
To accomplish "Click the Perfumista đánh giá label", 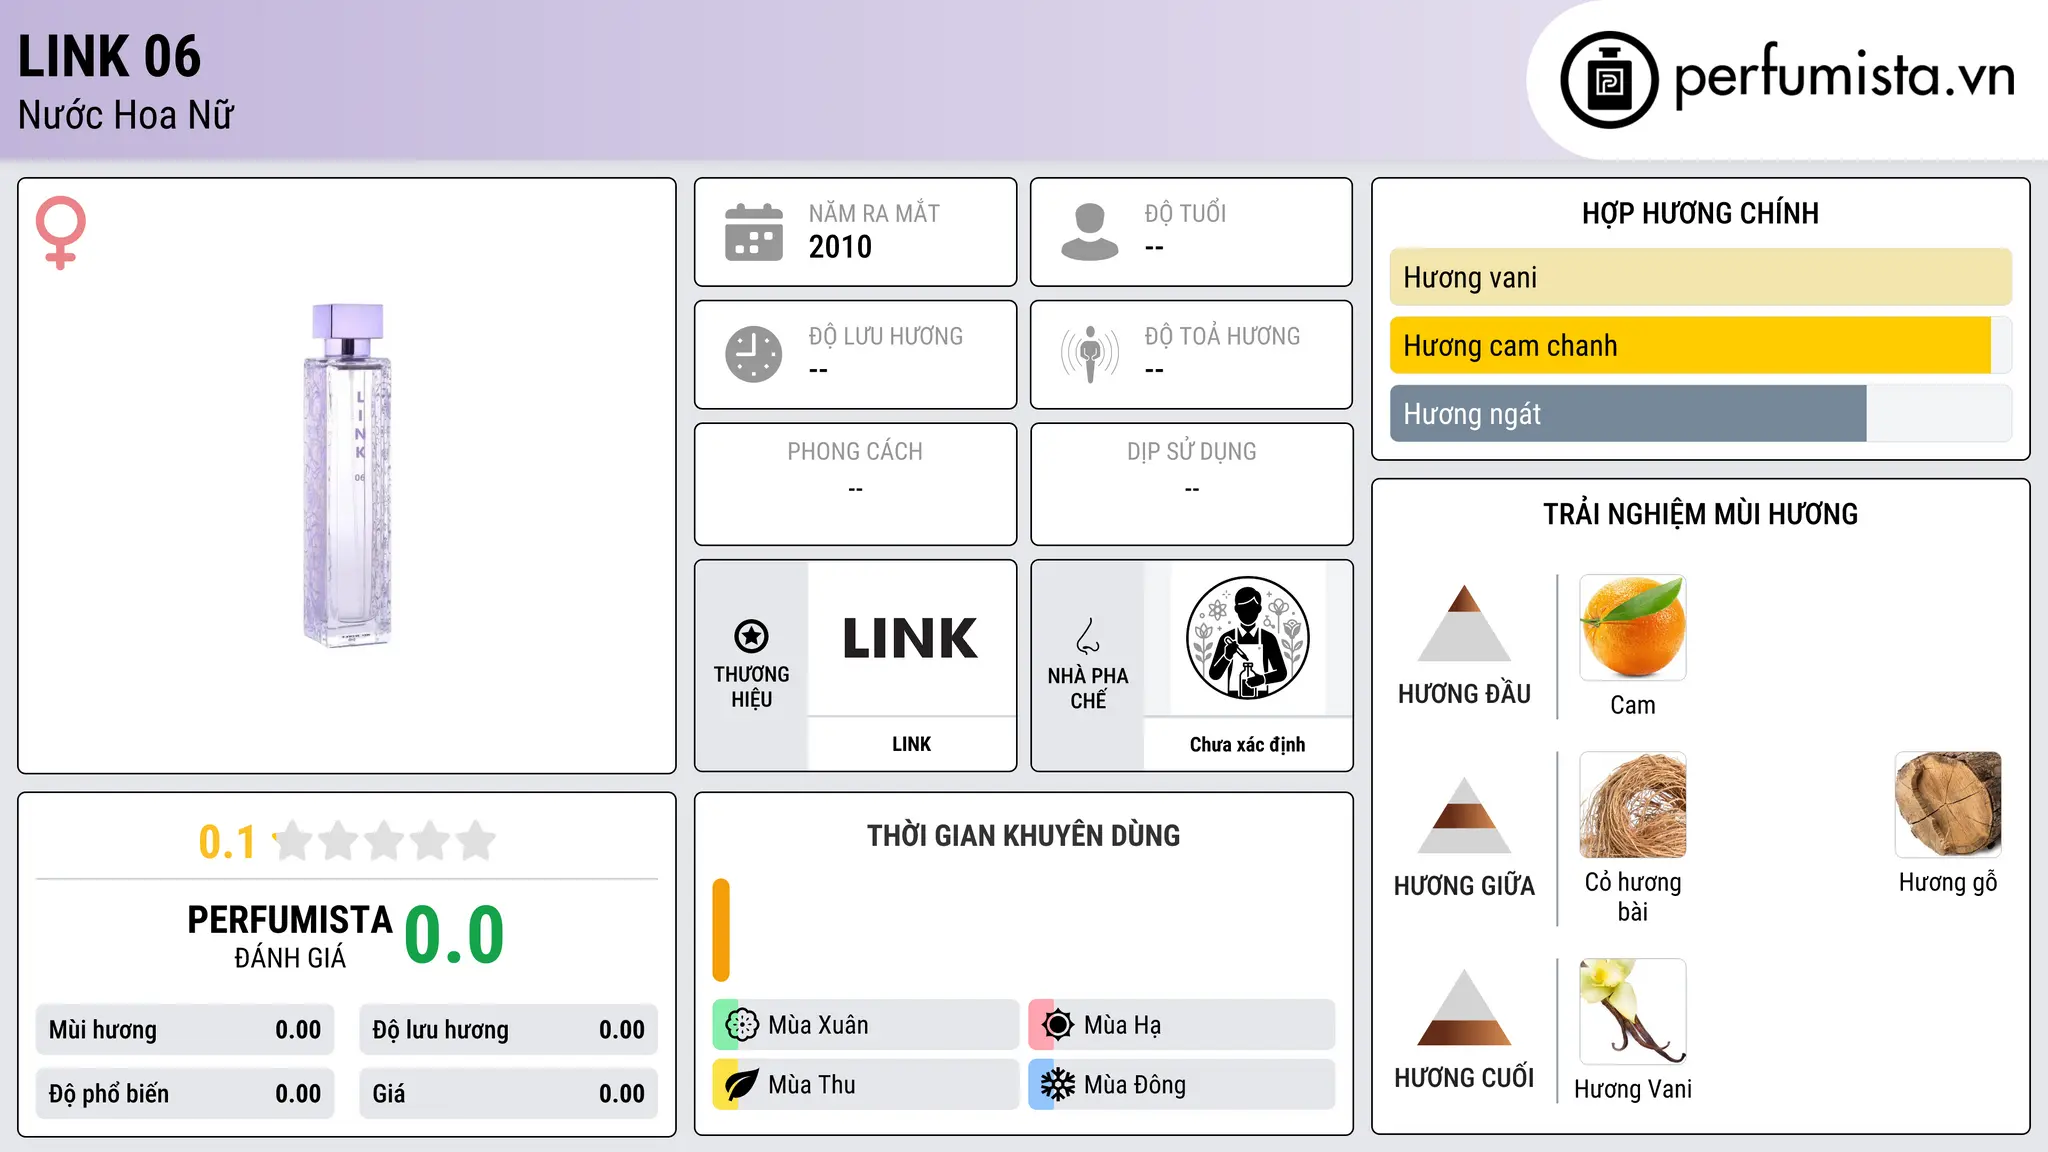I will (x=290, y=937).
